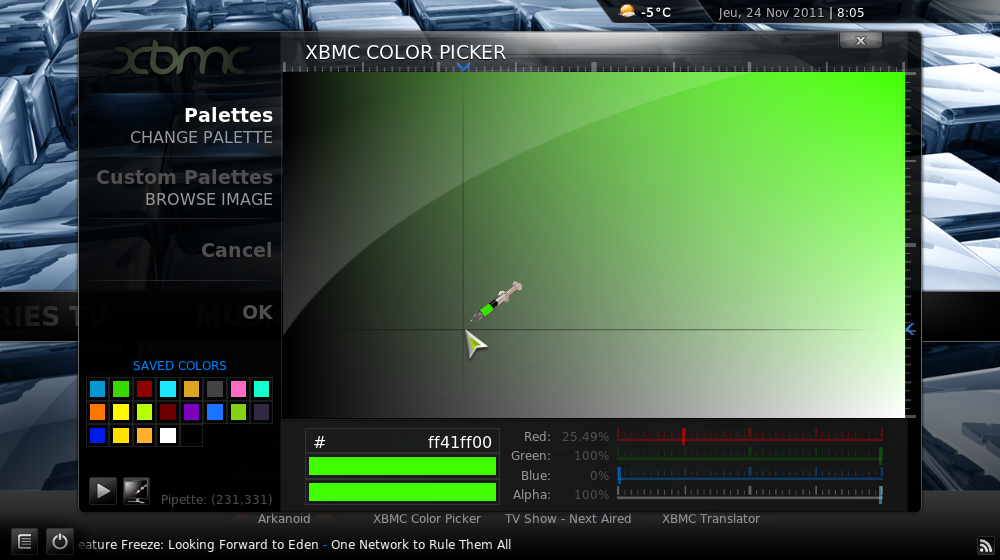The height and width of the screenshot is (560, 1000).
Task: Click the hex color field ff41ff00
Action: [x=402, y=442]
